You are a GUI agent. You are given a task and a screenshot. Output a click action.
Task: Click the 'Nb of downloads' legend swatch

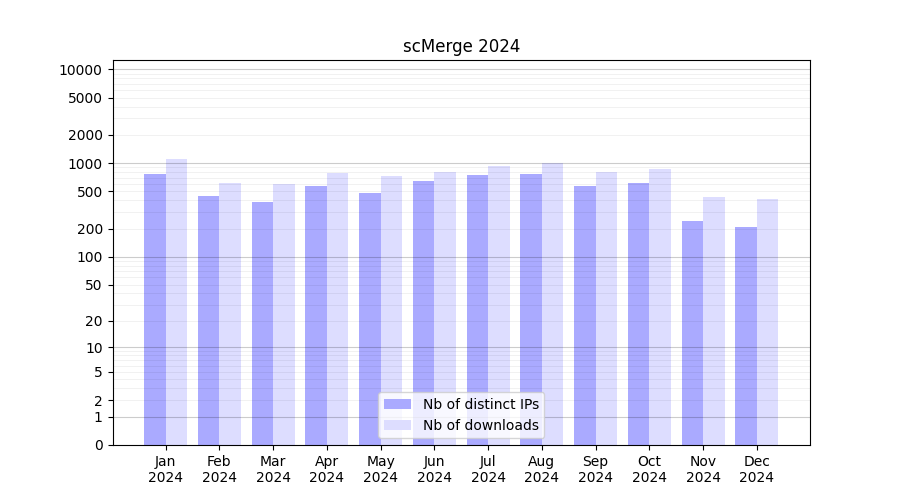(397, 425)
